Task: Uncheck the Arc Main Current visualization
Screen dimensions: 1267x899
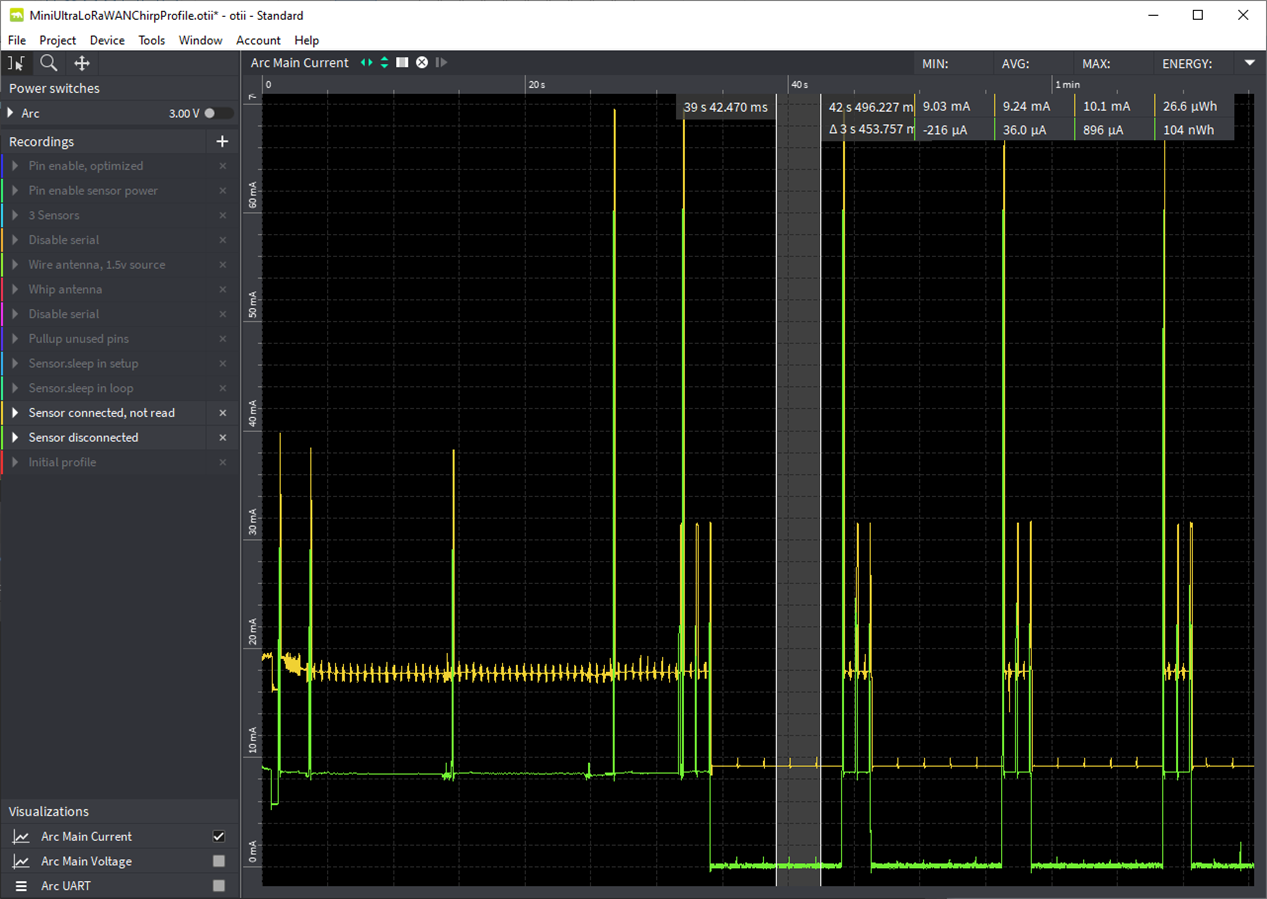Action: point(219,837)
